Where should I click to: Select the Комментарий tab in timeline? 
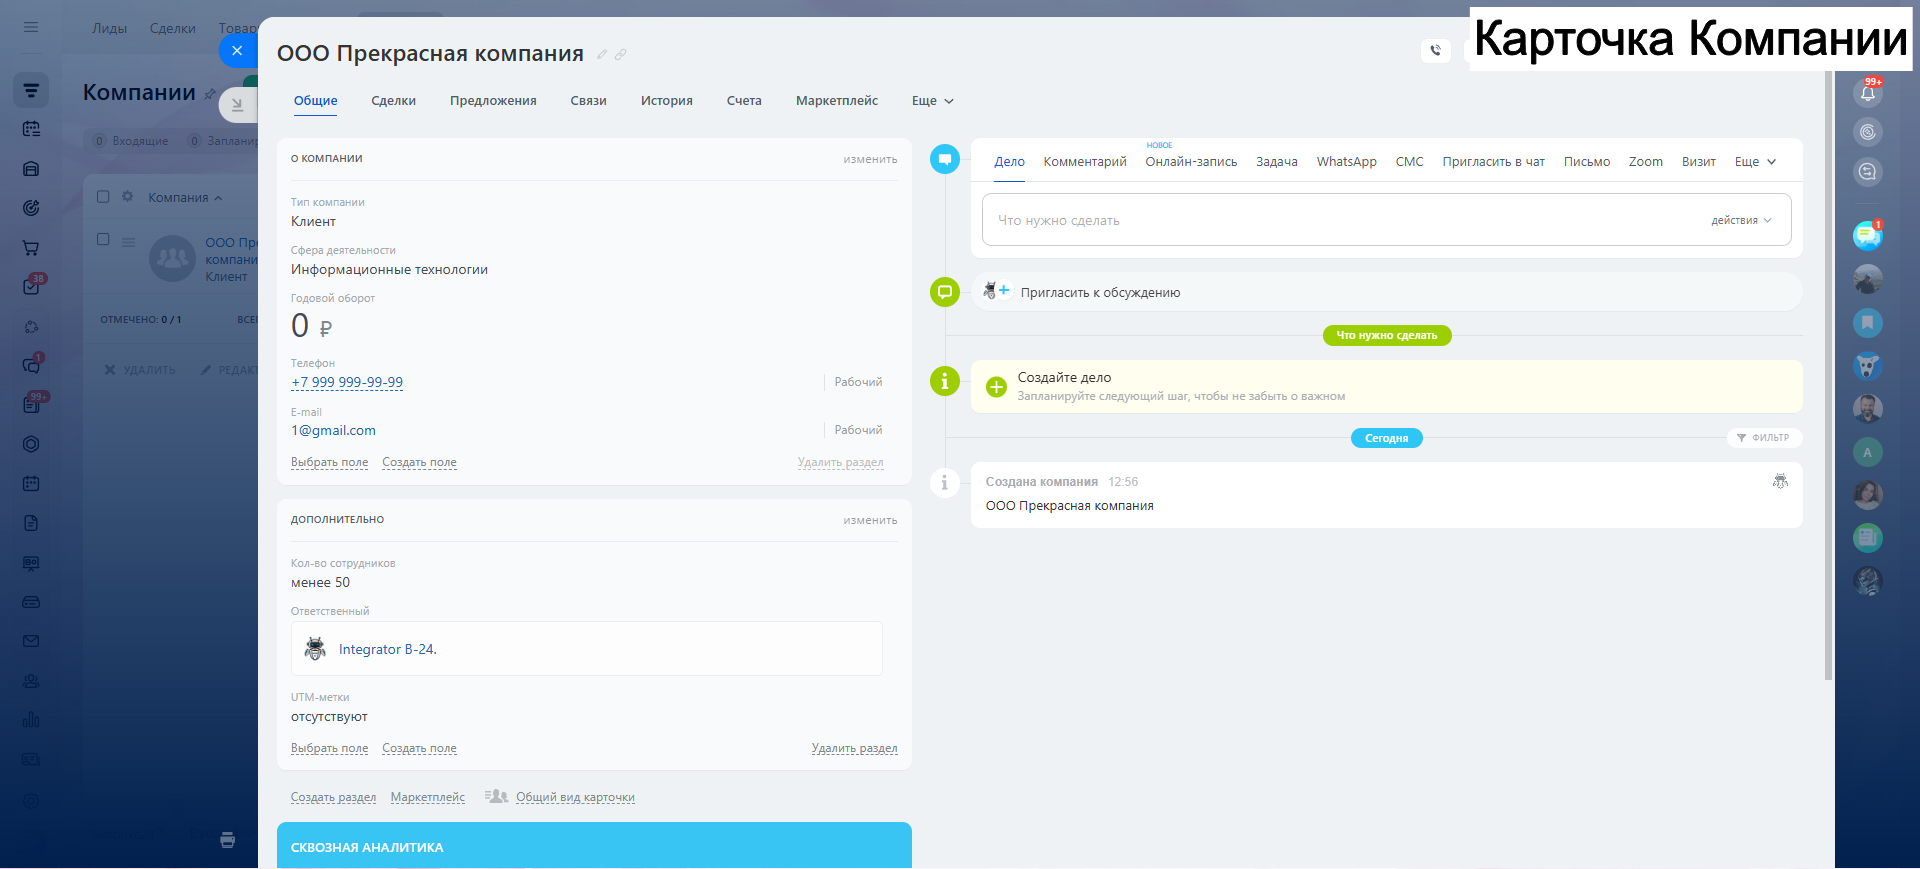(1084, 162)
